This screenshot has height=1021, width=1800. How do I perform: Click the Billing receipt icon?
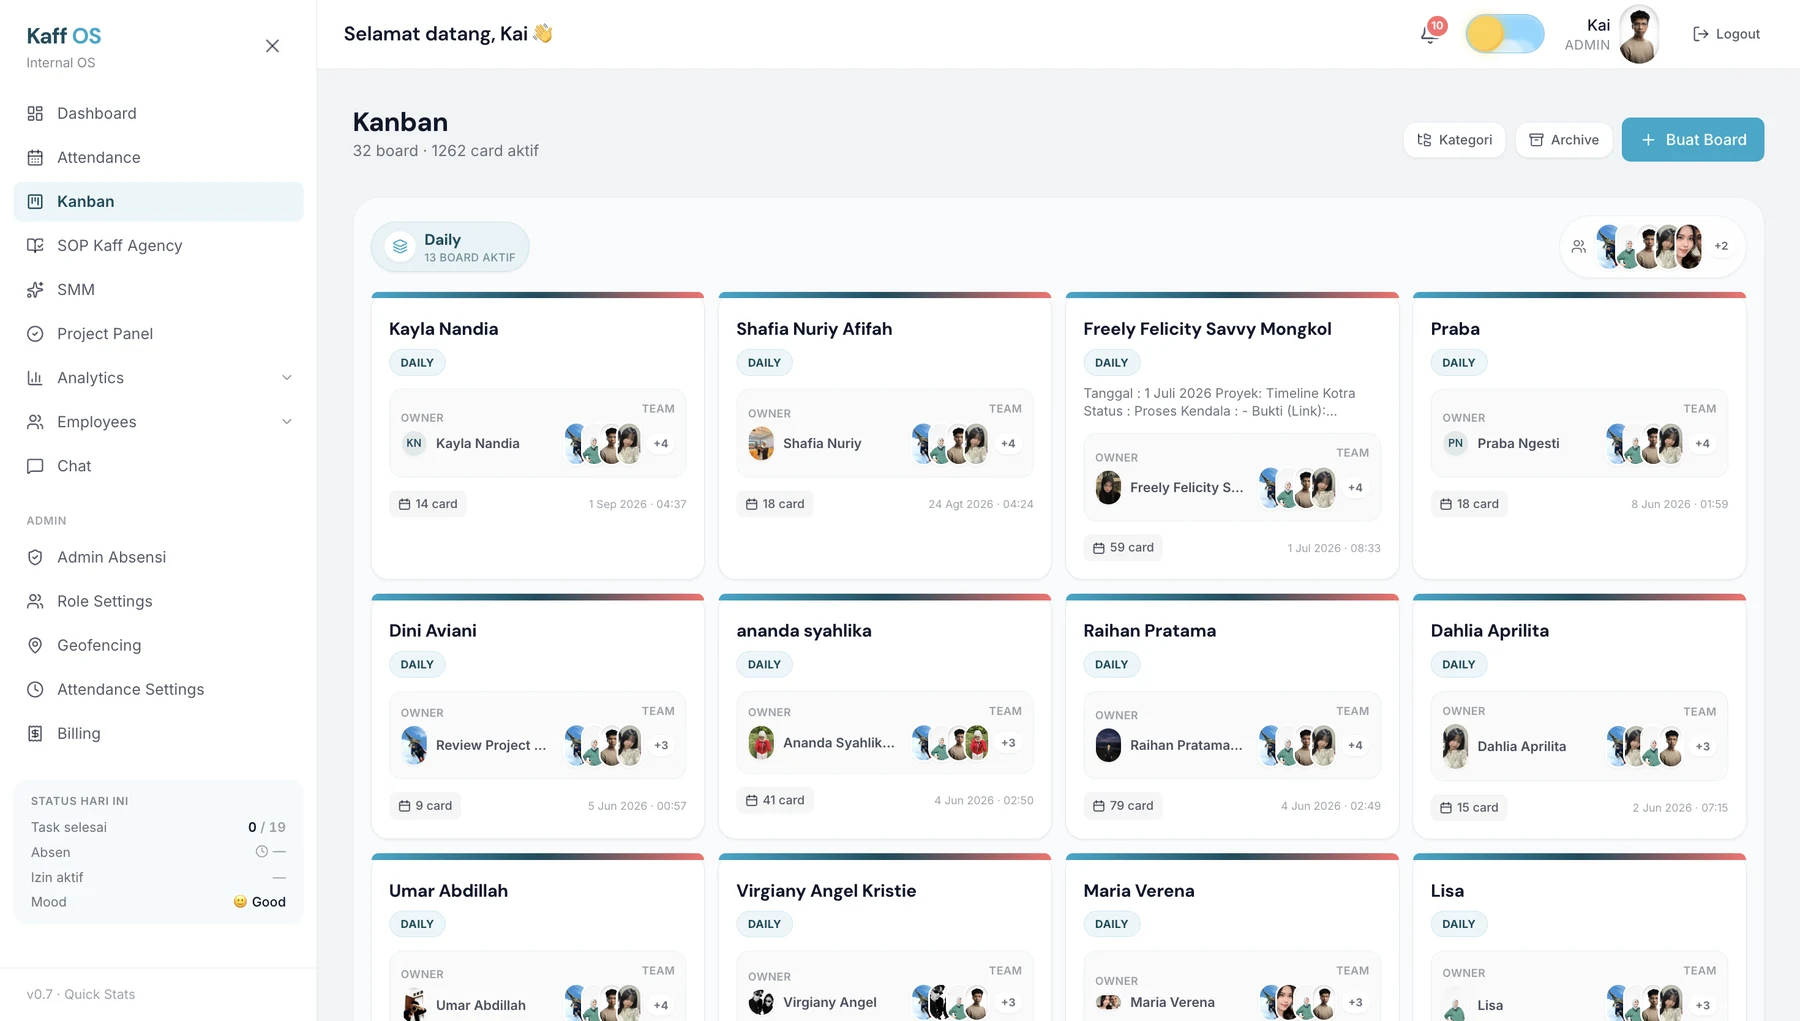(x=35, y=733)
